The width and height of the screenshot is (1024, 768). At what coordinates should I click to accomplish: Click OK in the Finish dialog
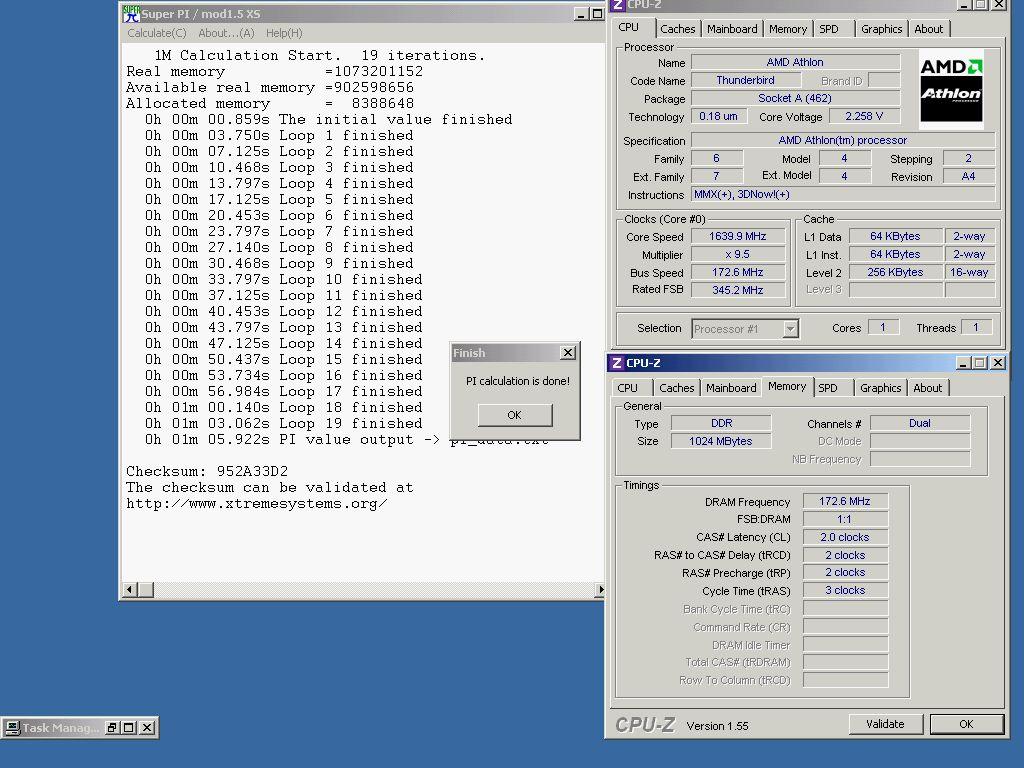(515, 415)
